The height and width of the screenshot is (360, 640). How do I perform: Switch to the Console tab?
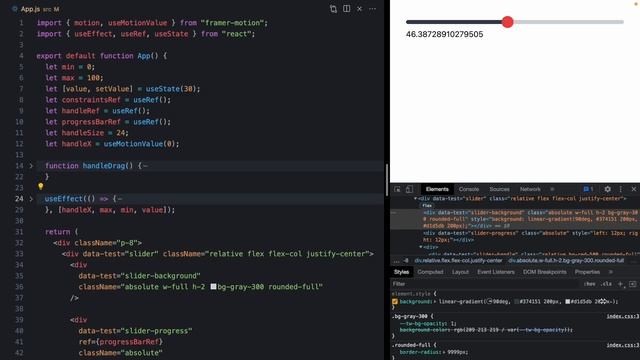point(469,189)
